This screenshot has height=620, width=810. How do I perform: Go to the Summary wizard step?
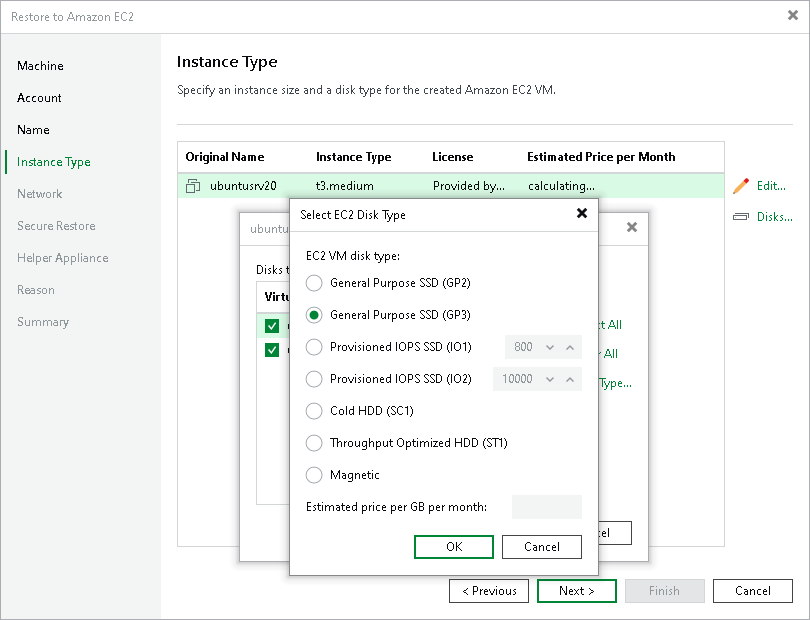pyautogui.click(x=43, y=322)
